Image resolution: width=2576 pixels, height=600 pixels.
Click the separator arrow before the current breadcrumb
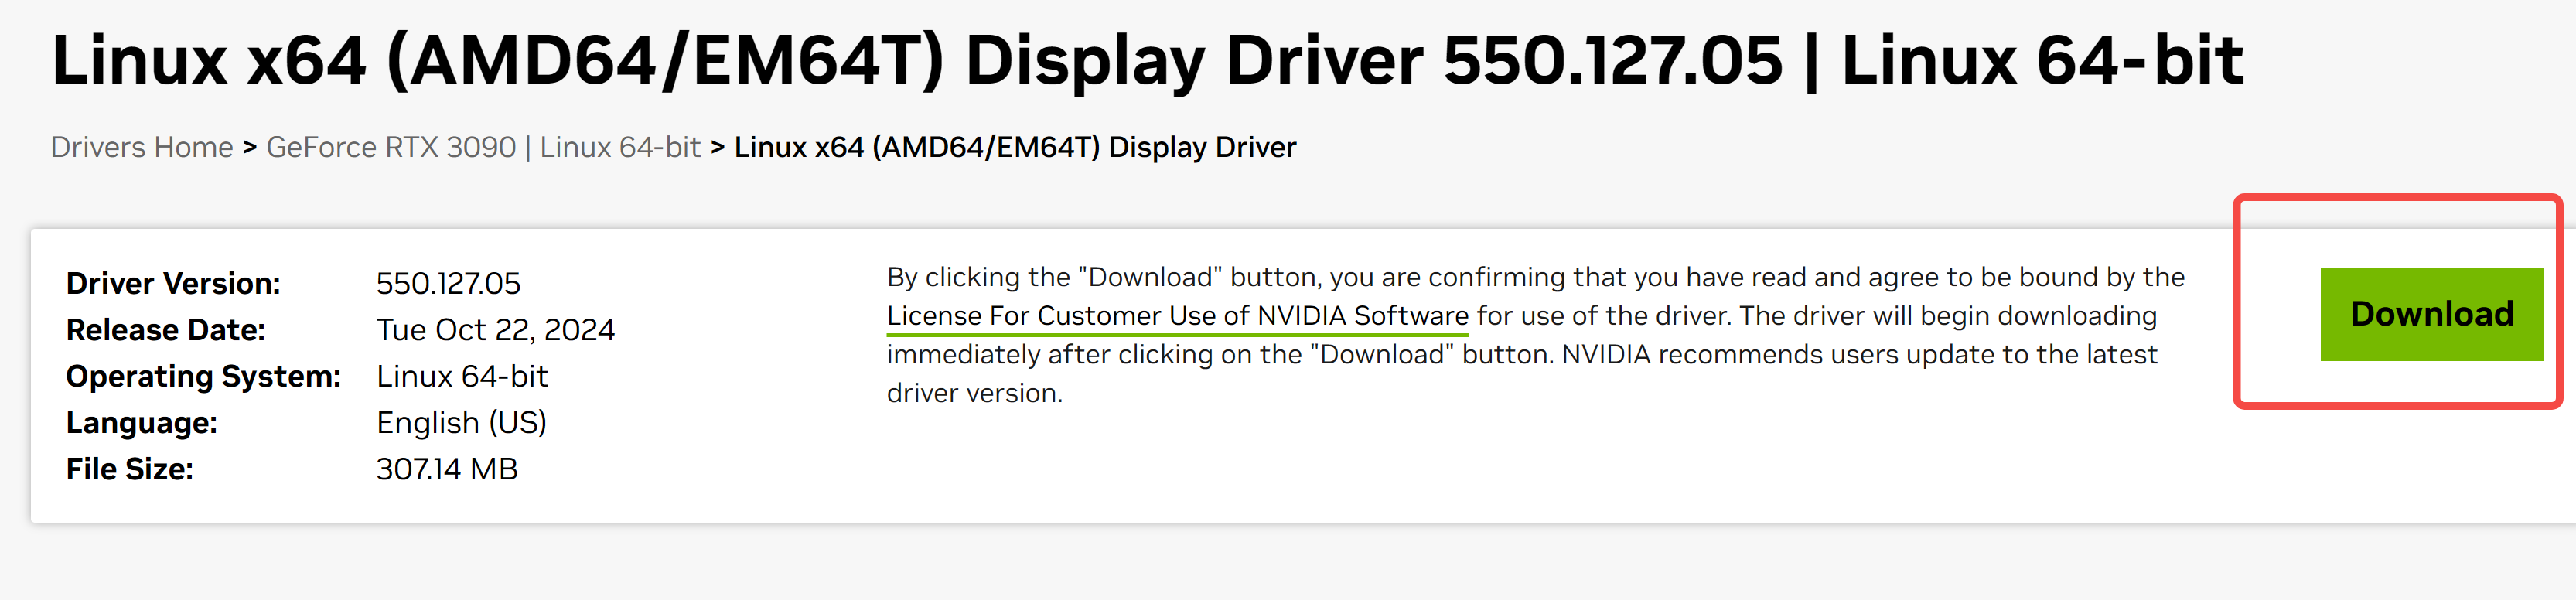[717, 147]
